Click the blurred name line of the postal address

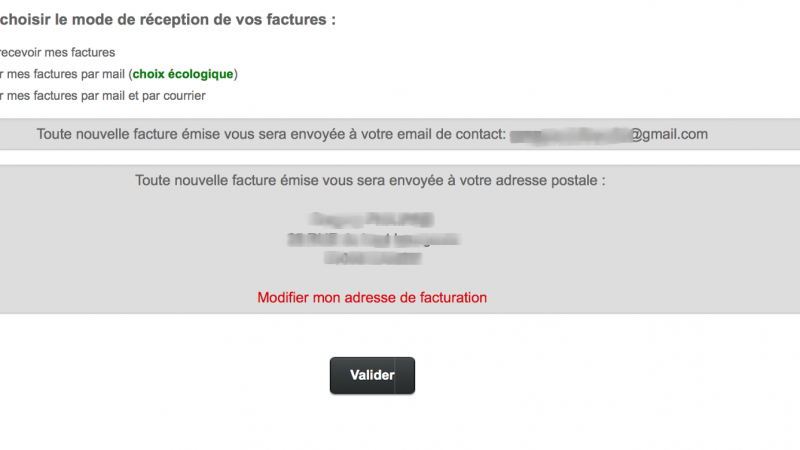tap(373, 219)
